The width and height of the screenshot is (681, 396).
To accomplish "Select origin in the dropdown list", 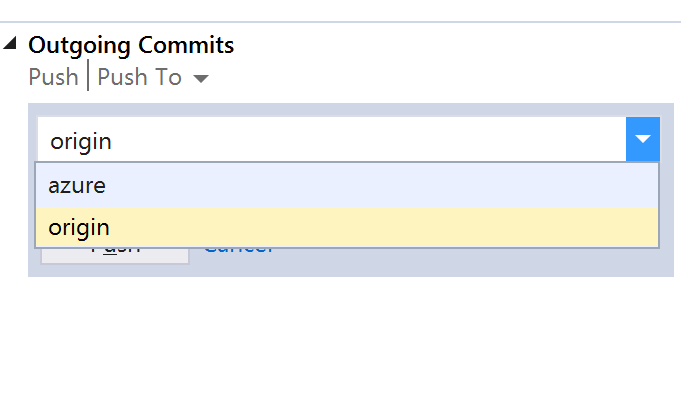I will pyautogui.click(x=347, y=227).
